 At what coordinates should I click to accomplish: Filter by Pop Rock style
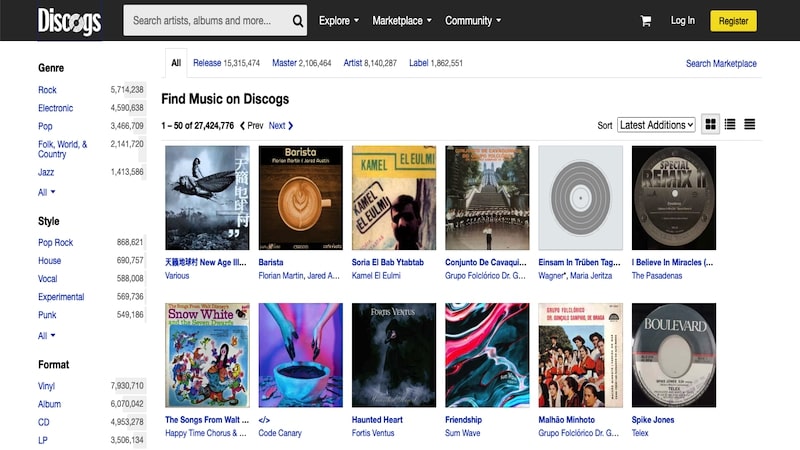click(56, 242)
